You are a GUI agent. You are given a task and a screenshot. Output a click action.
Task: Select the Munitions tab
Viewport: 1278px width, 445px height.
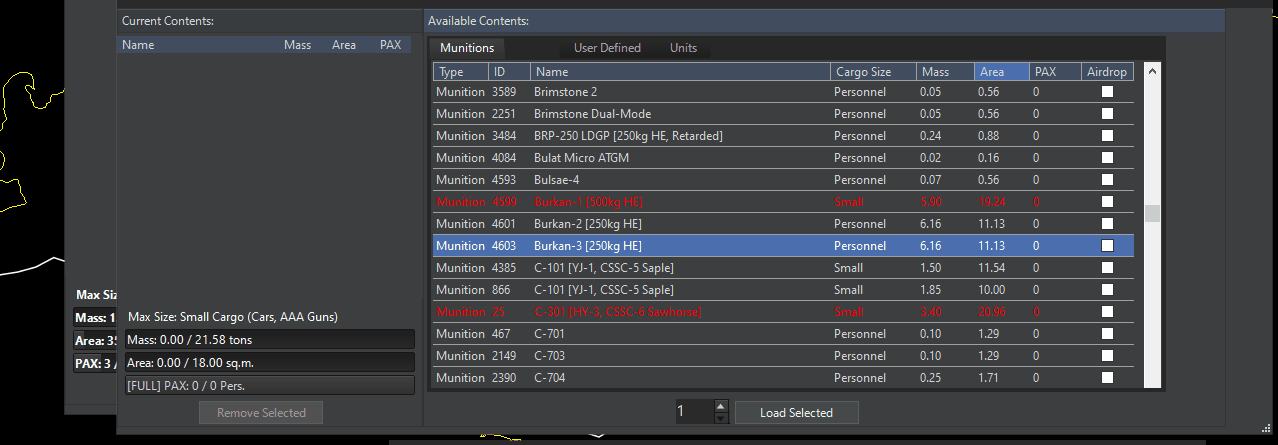point(467,48)
